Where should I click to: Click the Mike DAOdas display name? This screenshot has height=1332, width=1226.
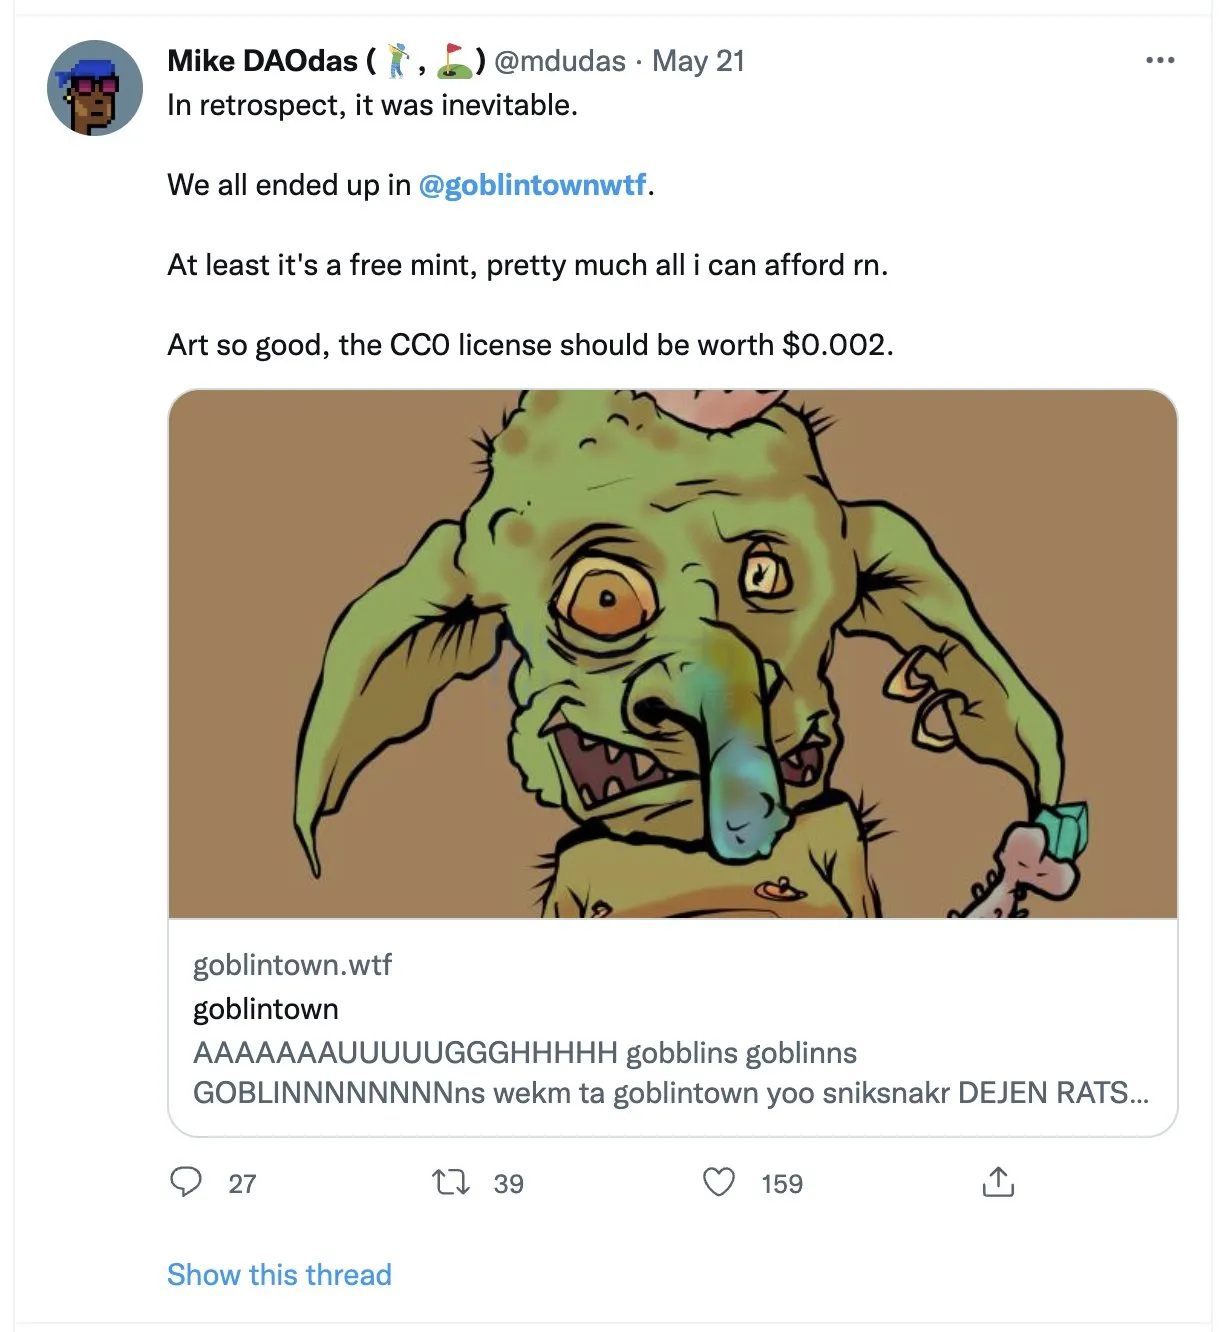262,61
